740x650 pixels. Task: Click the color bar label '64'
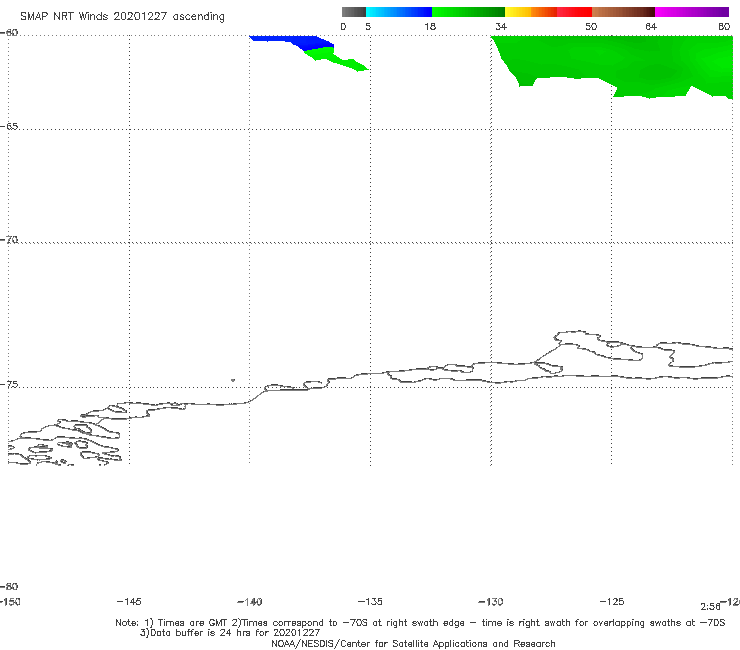[651, 27]
